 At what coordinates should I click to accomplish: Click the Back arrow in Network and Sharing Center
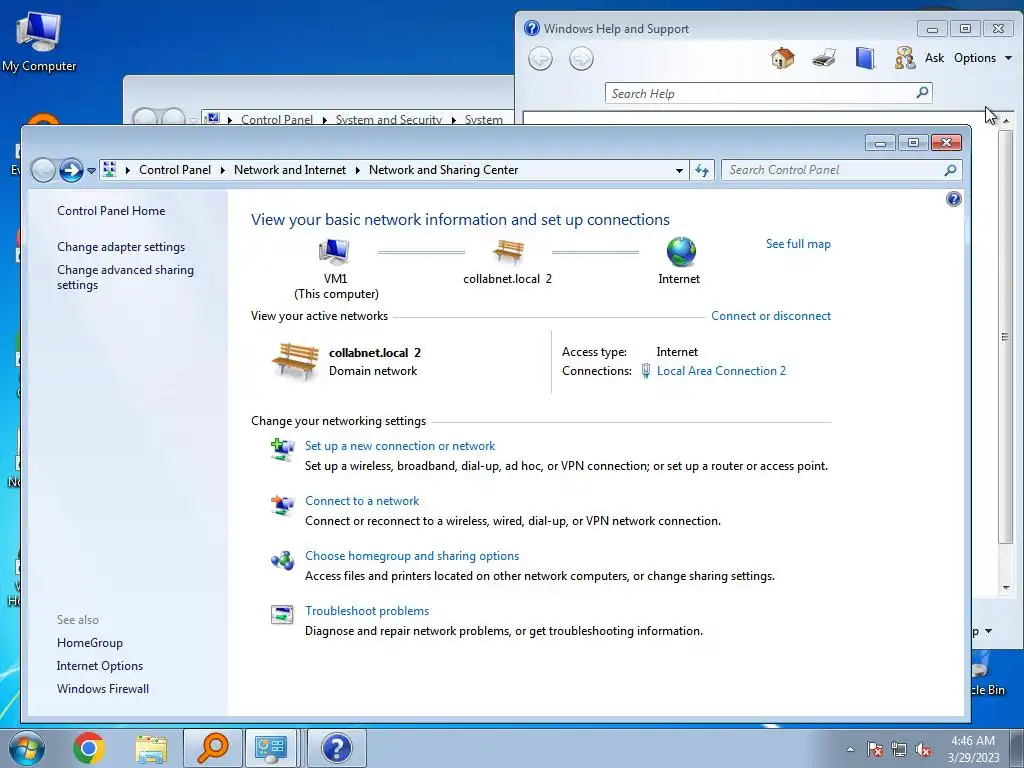click(43, 170)
